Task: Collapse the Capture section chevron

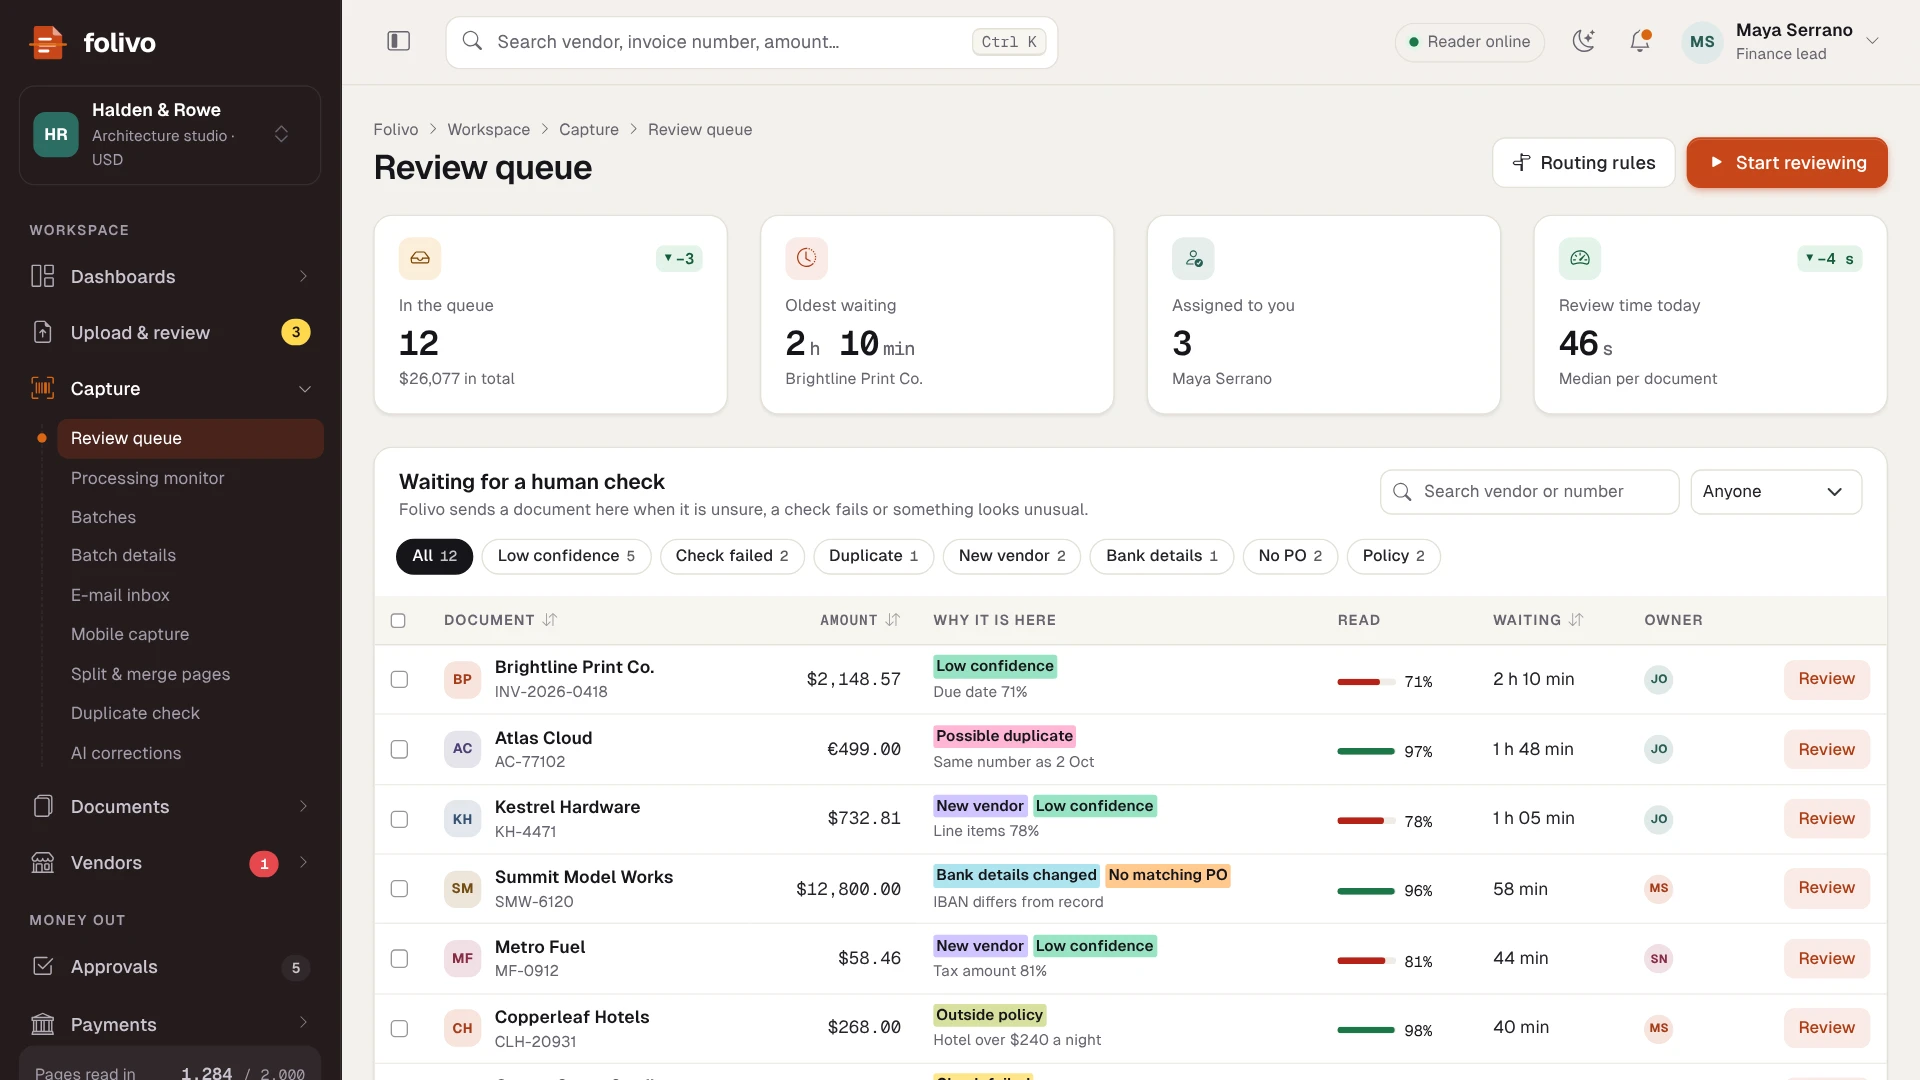Action: (x=305, y=389)
